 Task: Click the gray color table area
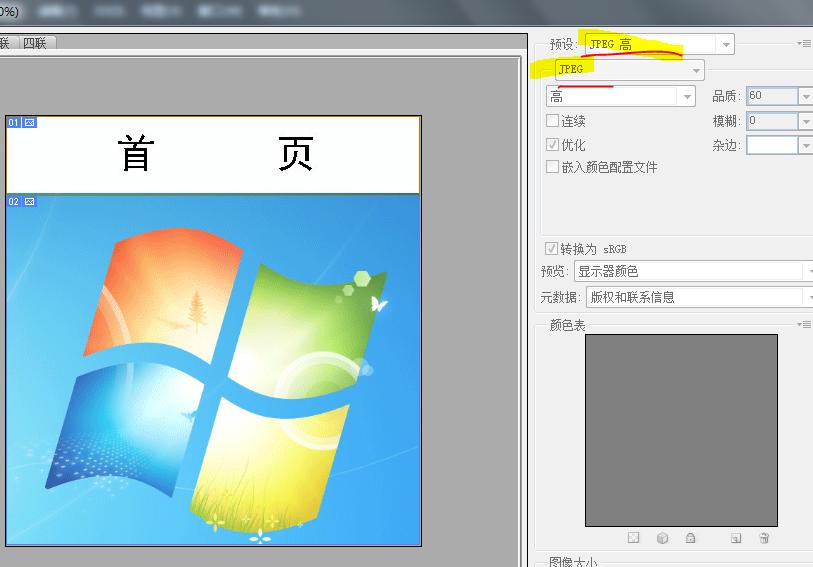click(x=681, y=430)
